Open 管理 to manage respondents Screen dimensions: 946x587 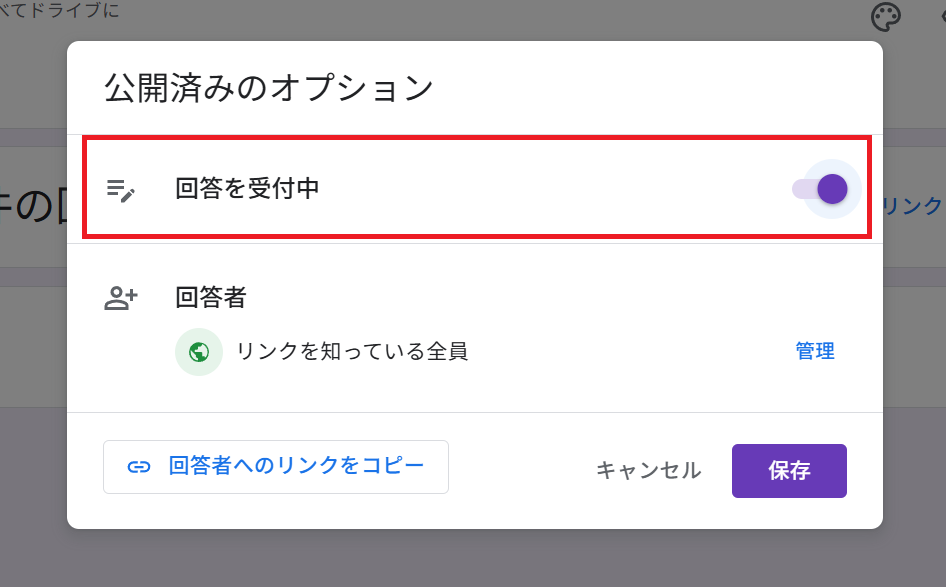click(x=815, y=351)
